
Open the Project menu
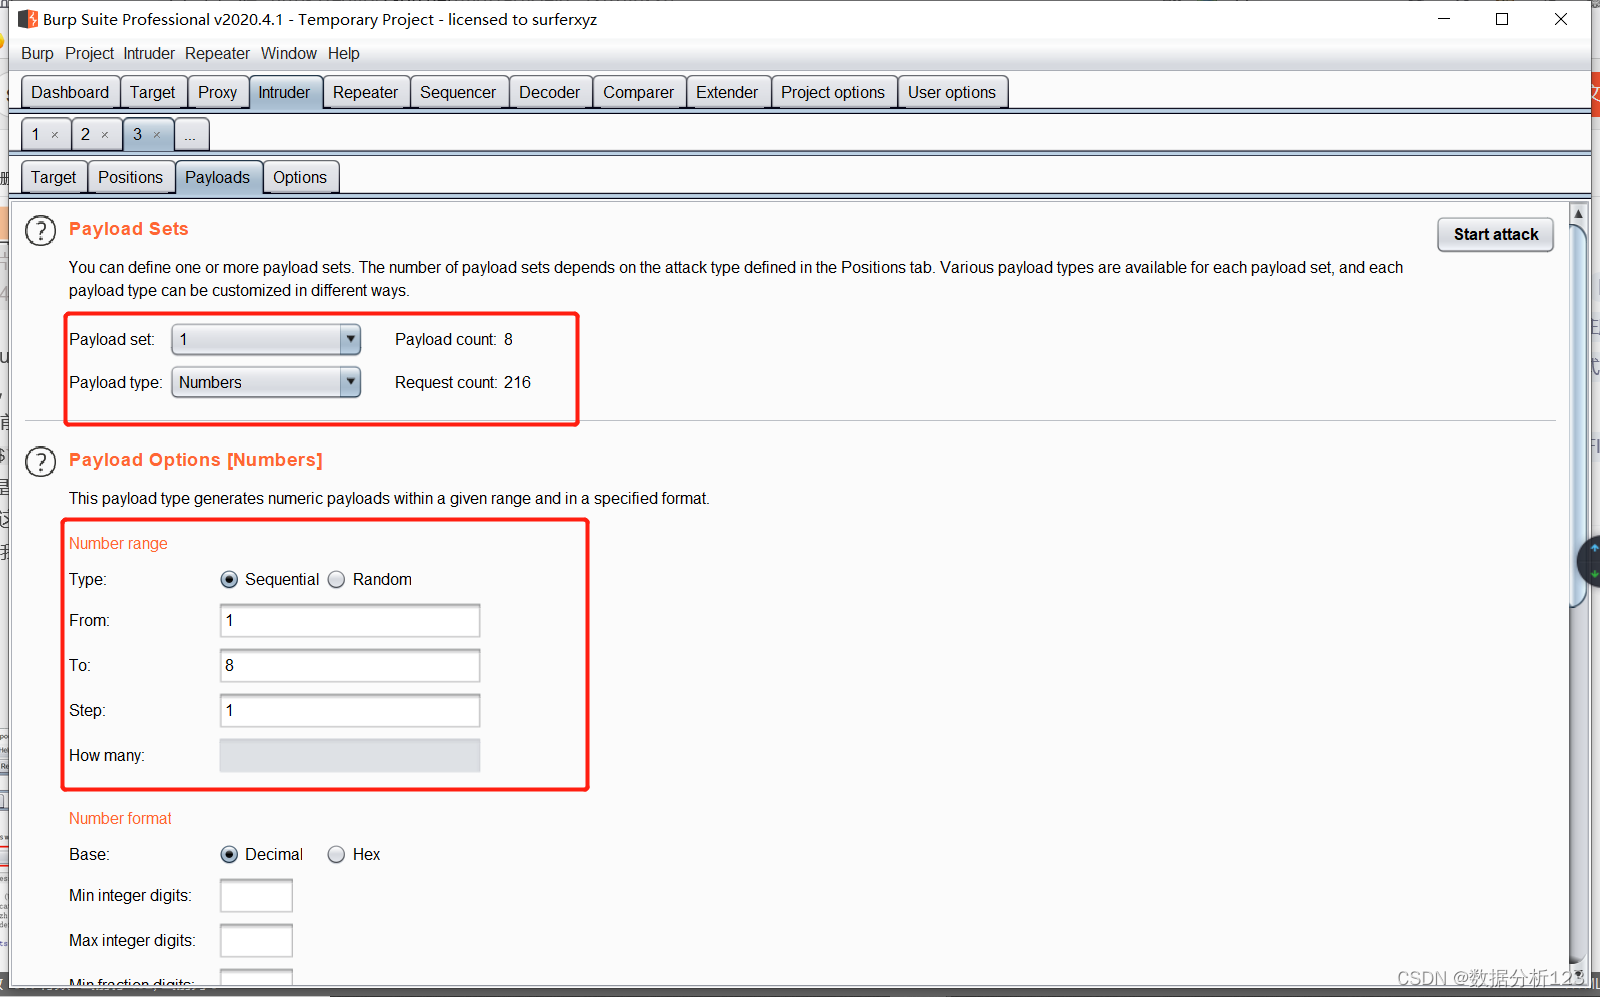[89, 54]
